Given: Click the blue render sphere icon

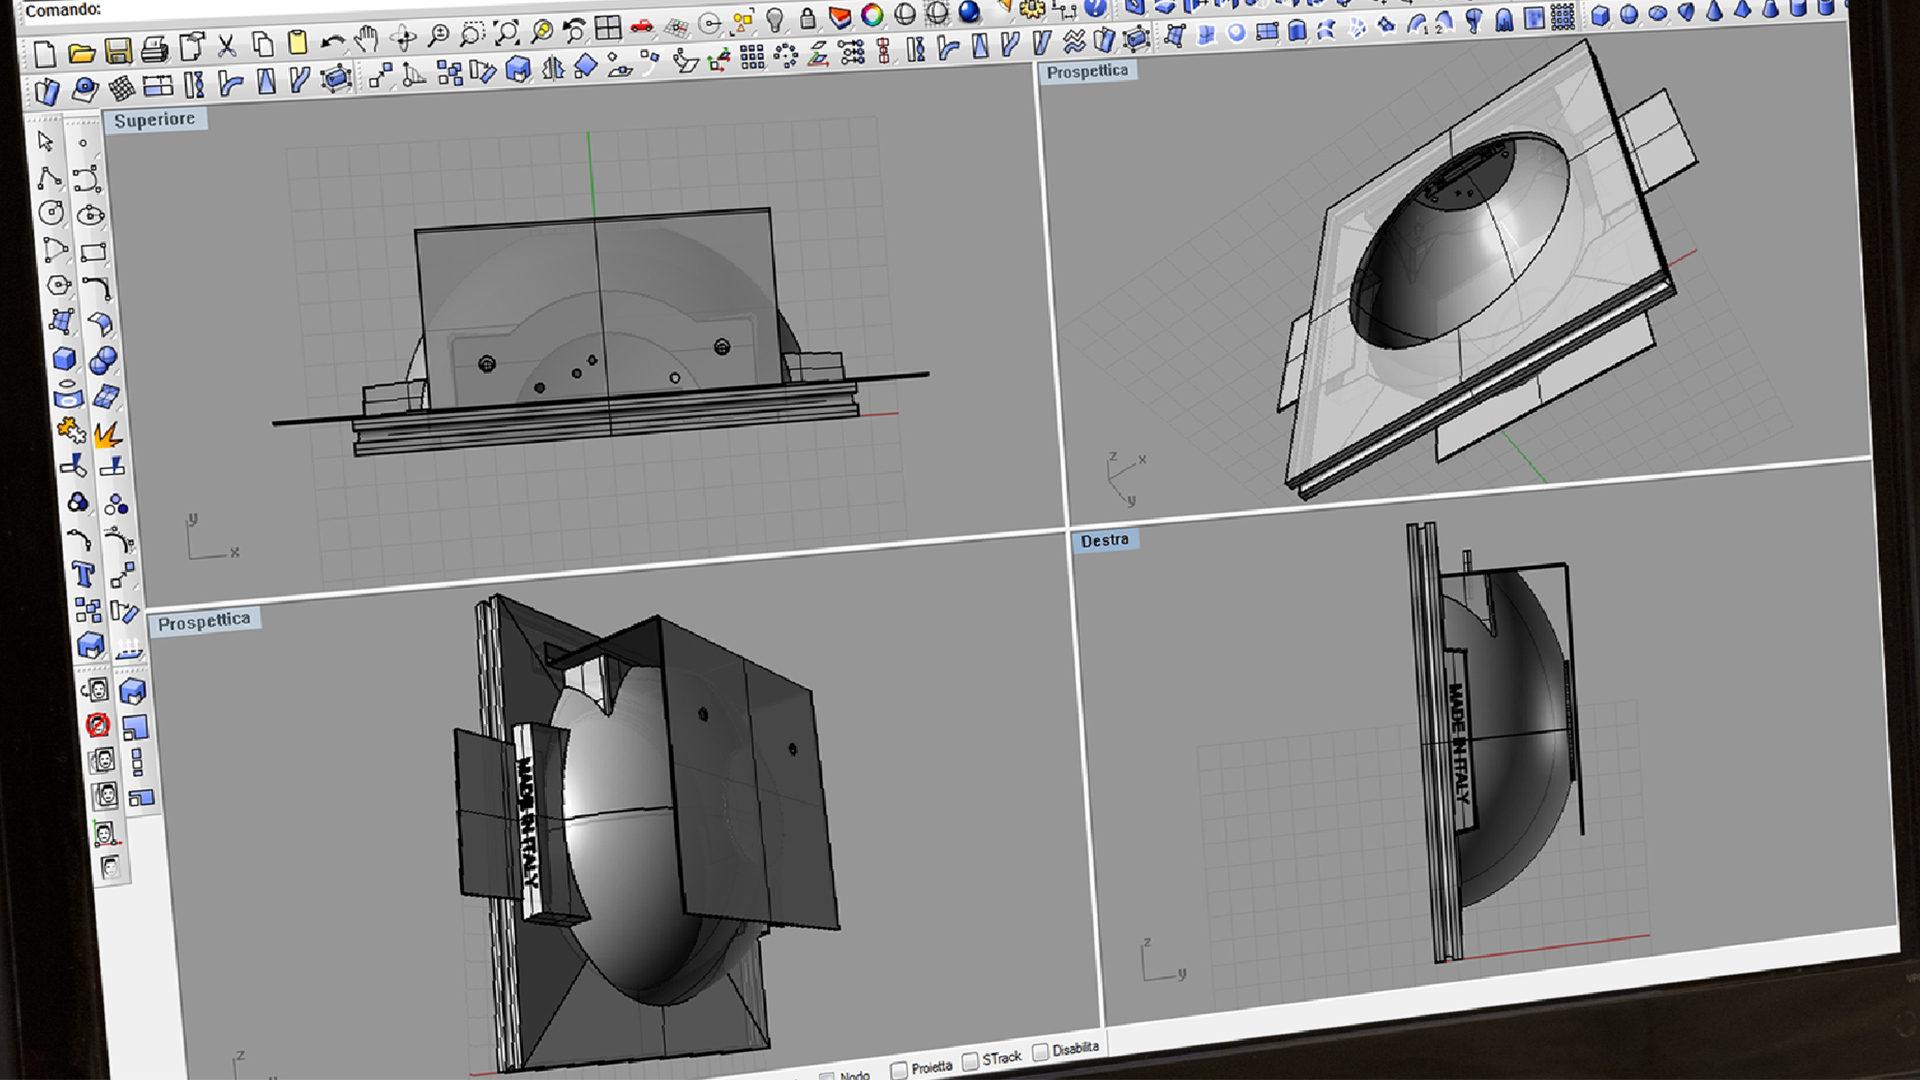Looking at the screenshot, I should pyautogui.click(x=969, y=11).
